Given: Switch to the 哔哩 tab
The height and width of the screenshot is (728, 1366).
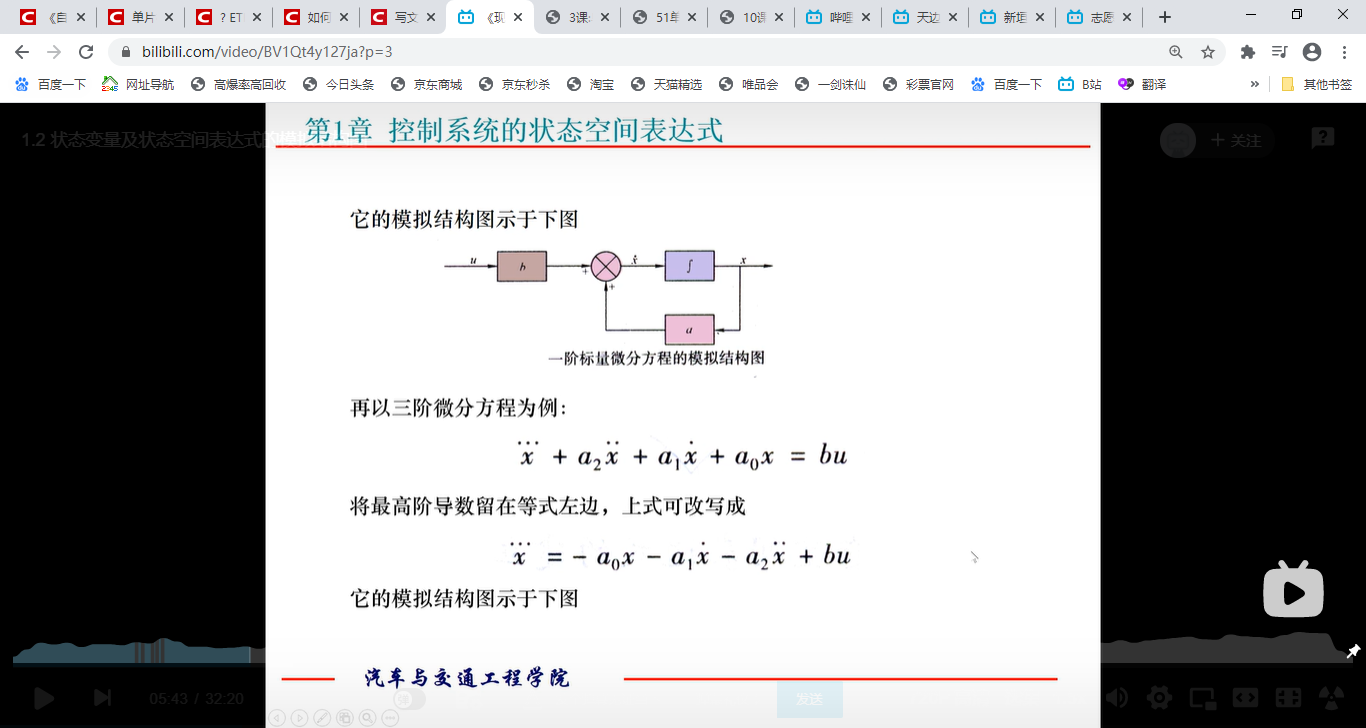Looking at the screenshot, I should pyautogui.click(x=837, y=17).
